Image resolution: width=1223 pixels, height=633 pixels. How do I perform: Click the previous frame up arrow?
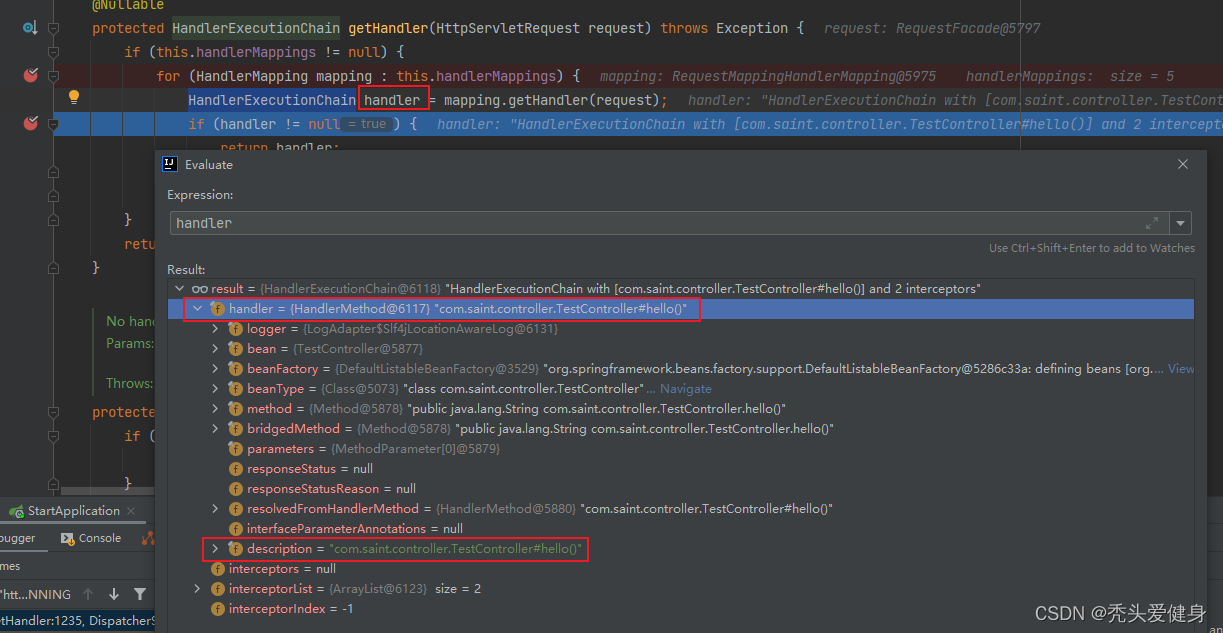[89, 594]
